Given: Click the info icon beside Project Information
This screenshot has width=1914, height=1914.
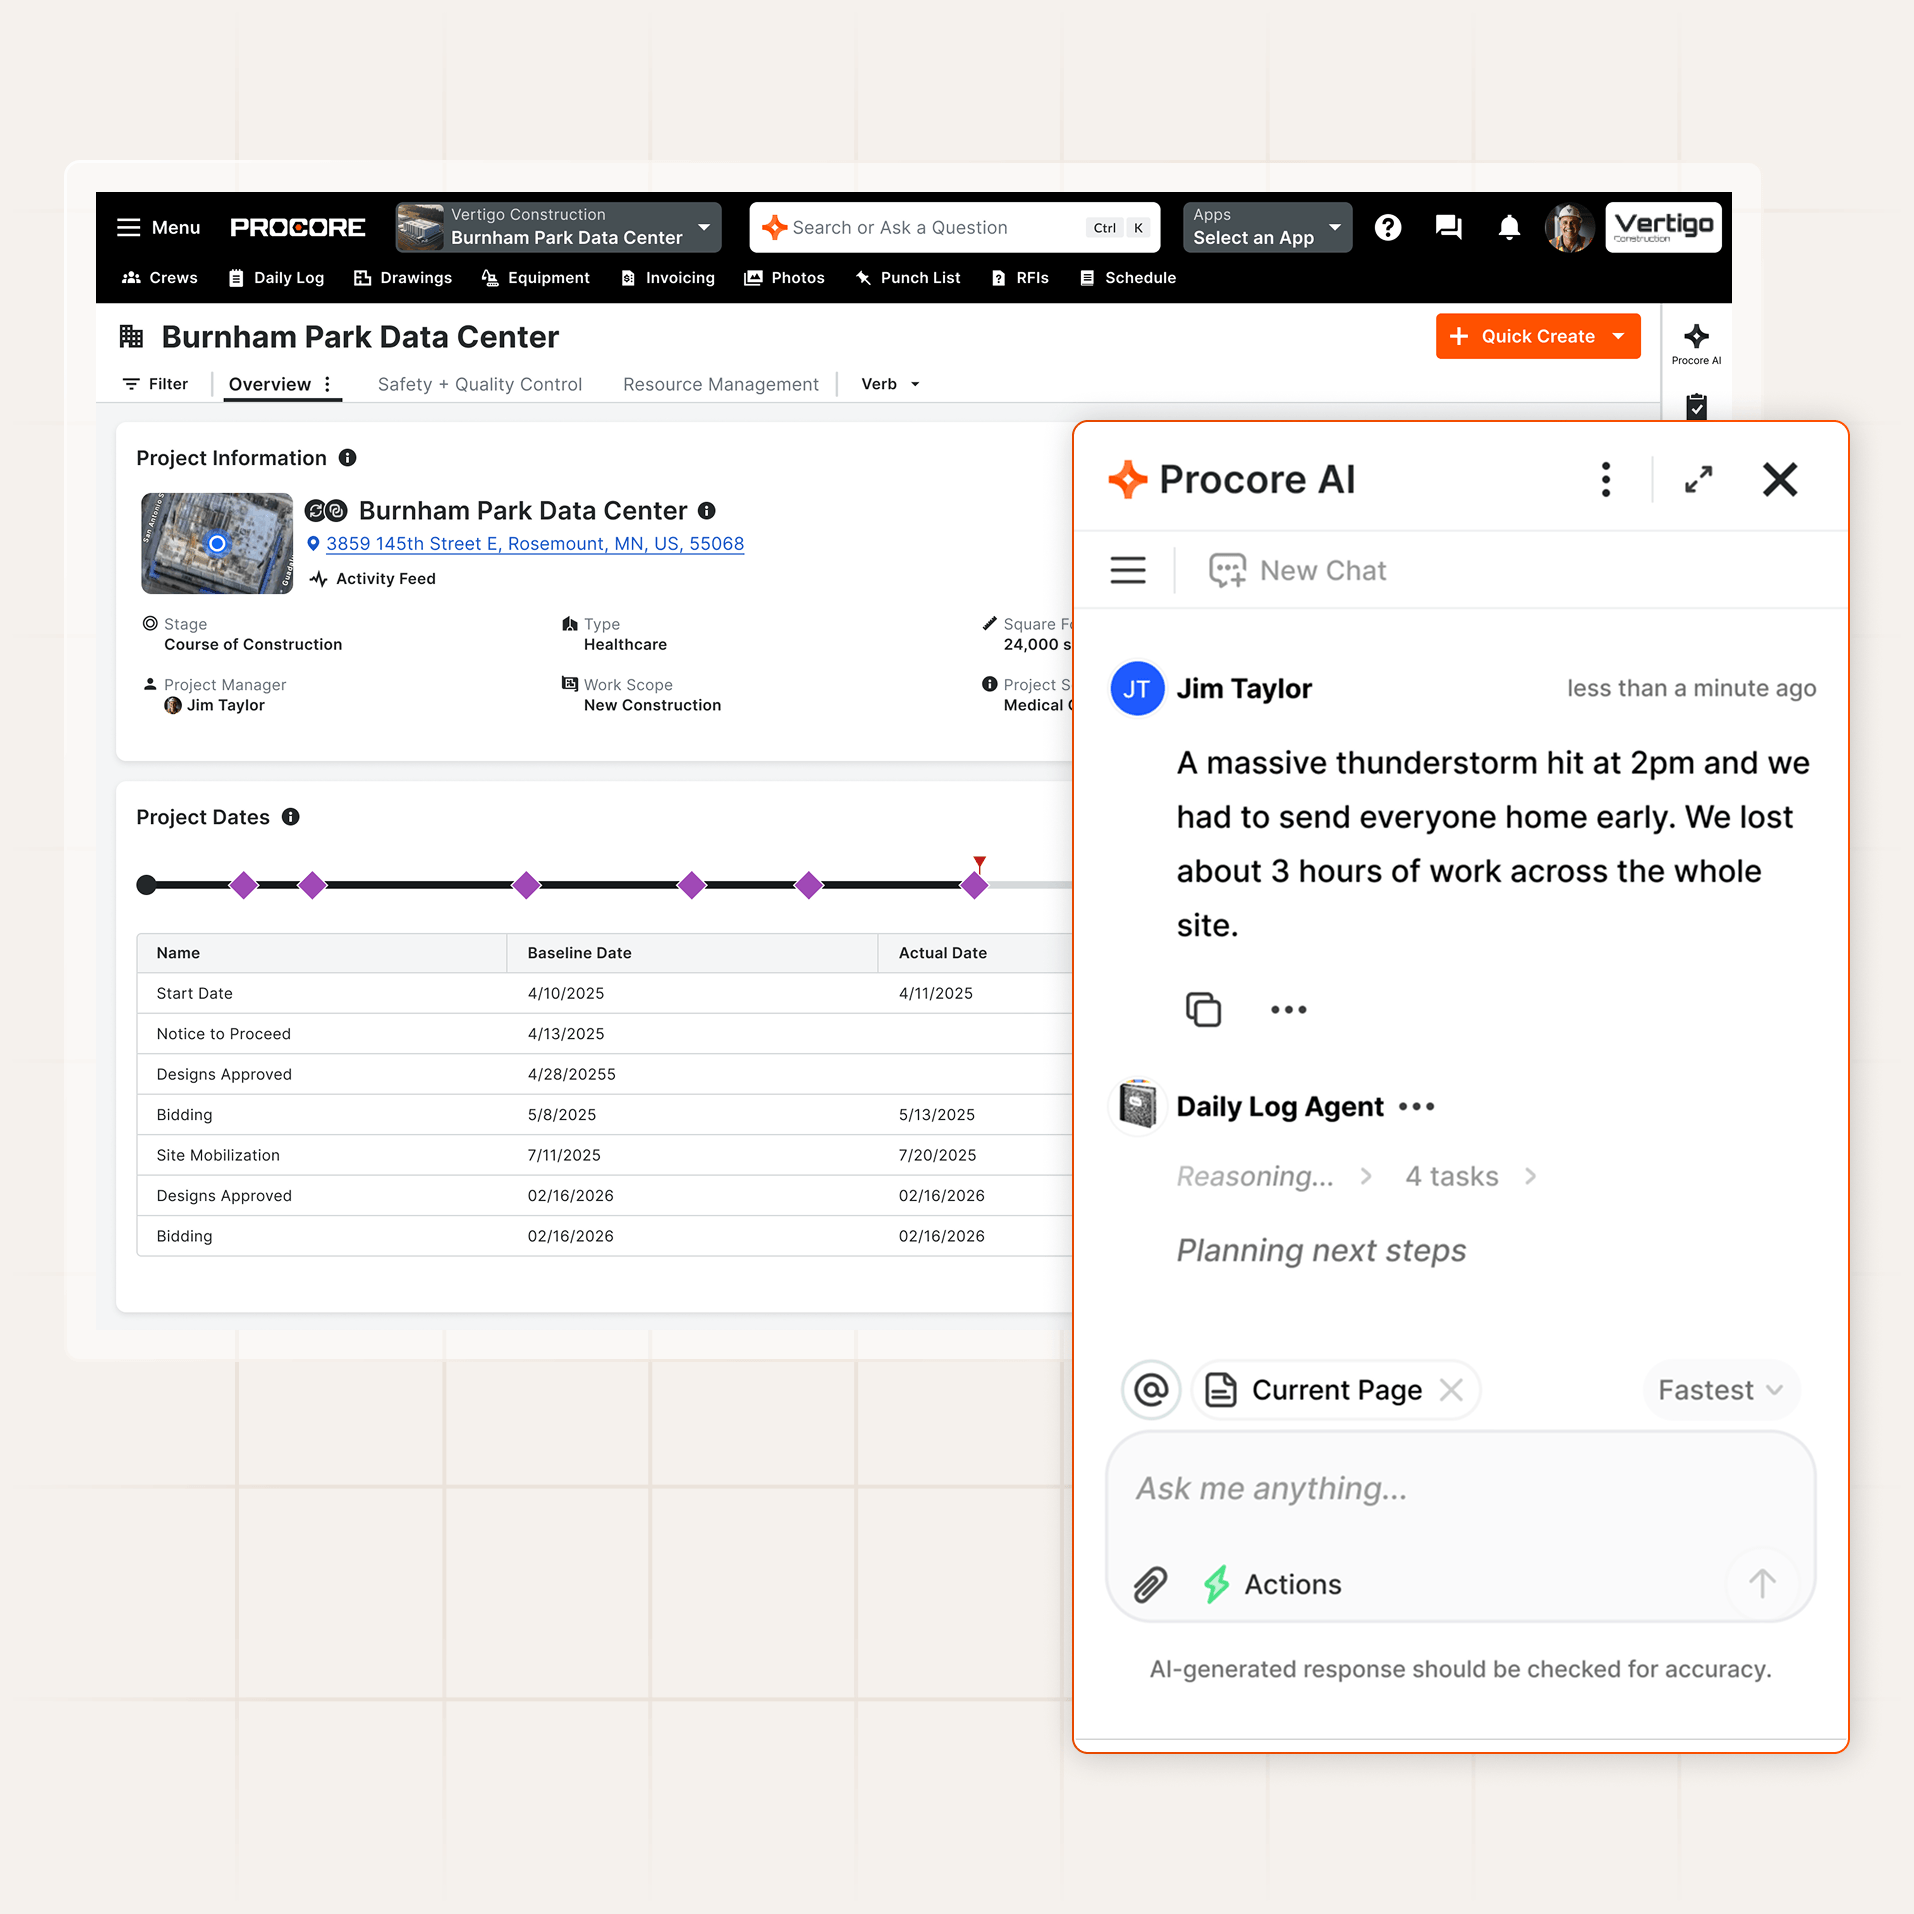Looking at the screenshot, I should click(347, 458).
